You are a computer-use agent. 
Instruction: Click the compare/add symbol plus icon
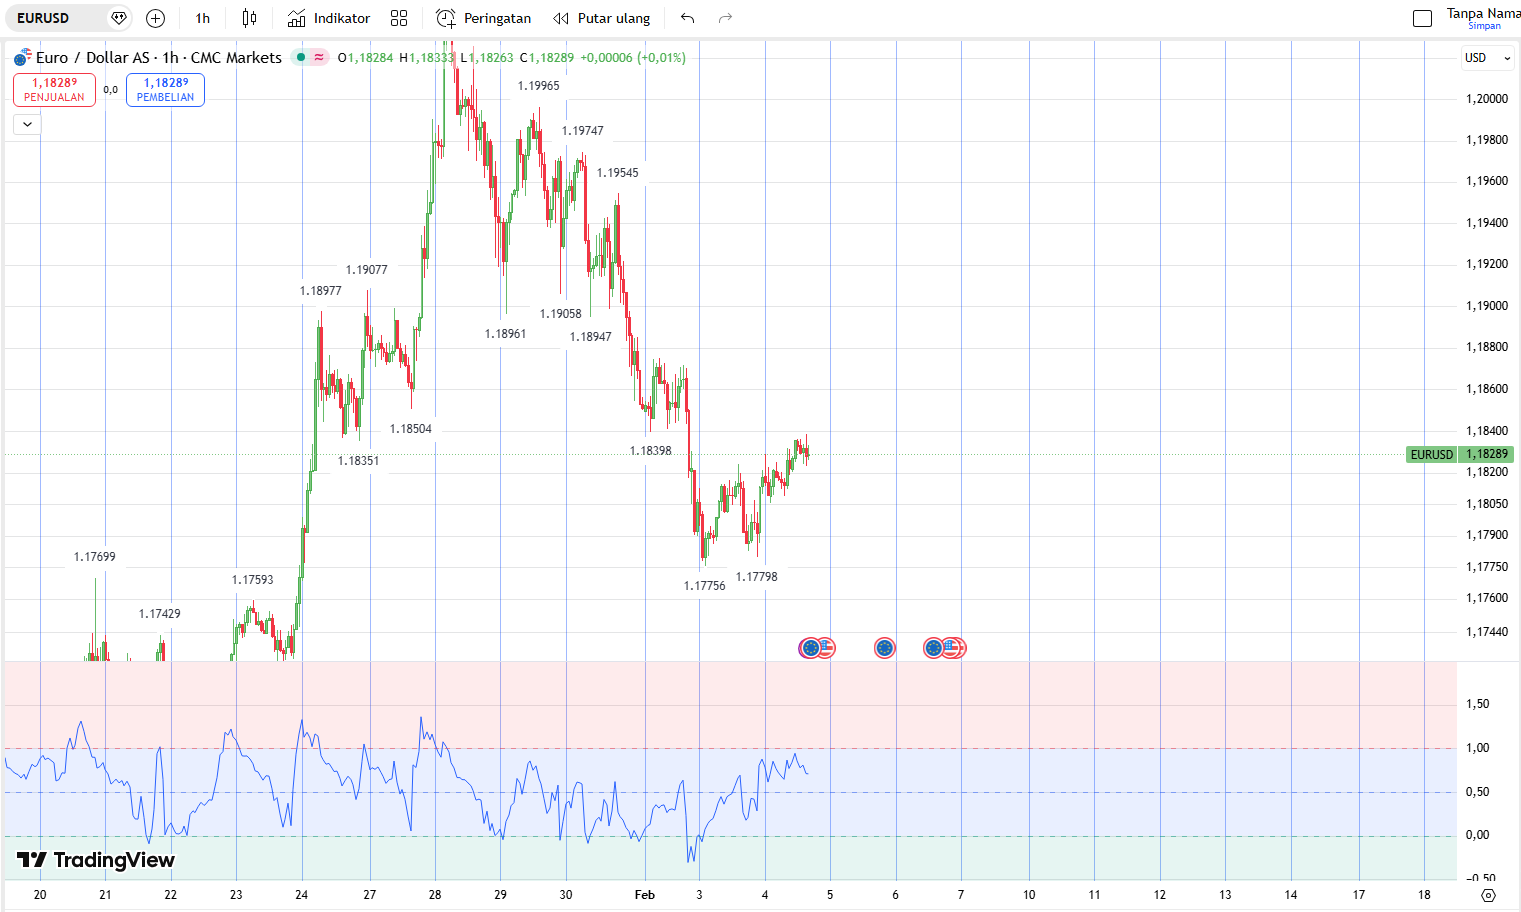(x=155, y=18)
